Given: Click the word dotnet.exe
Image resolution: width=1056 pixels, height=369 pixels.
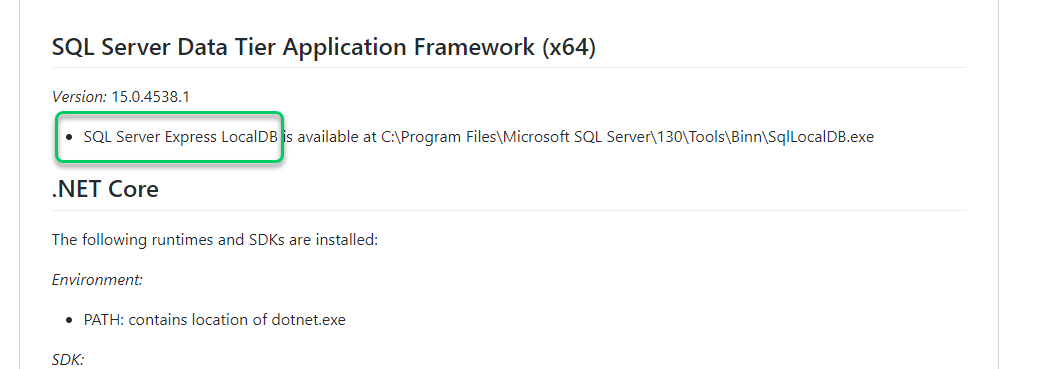Looking at the screenshot, I should tap(308, 320).
